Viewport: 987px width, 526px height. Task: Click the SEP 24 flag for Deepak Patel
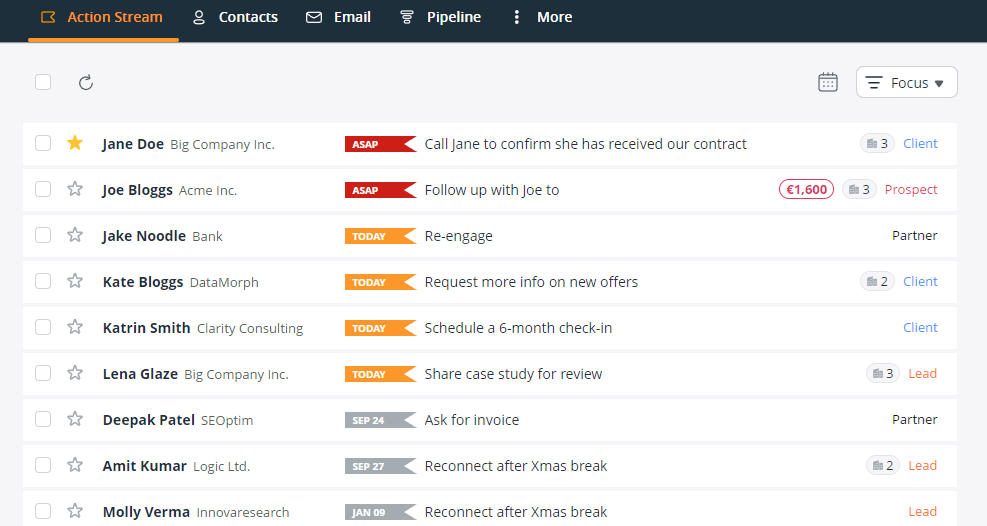click(380, 420)
